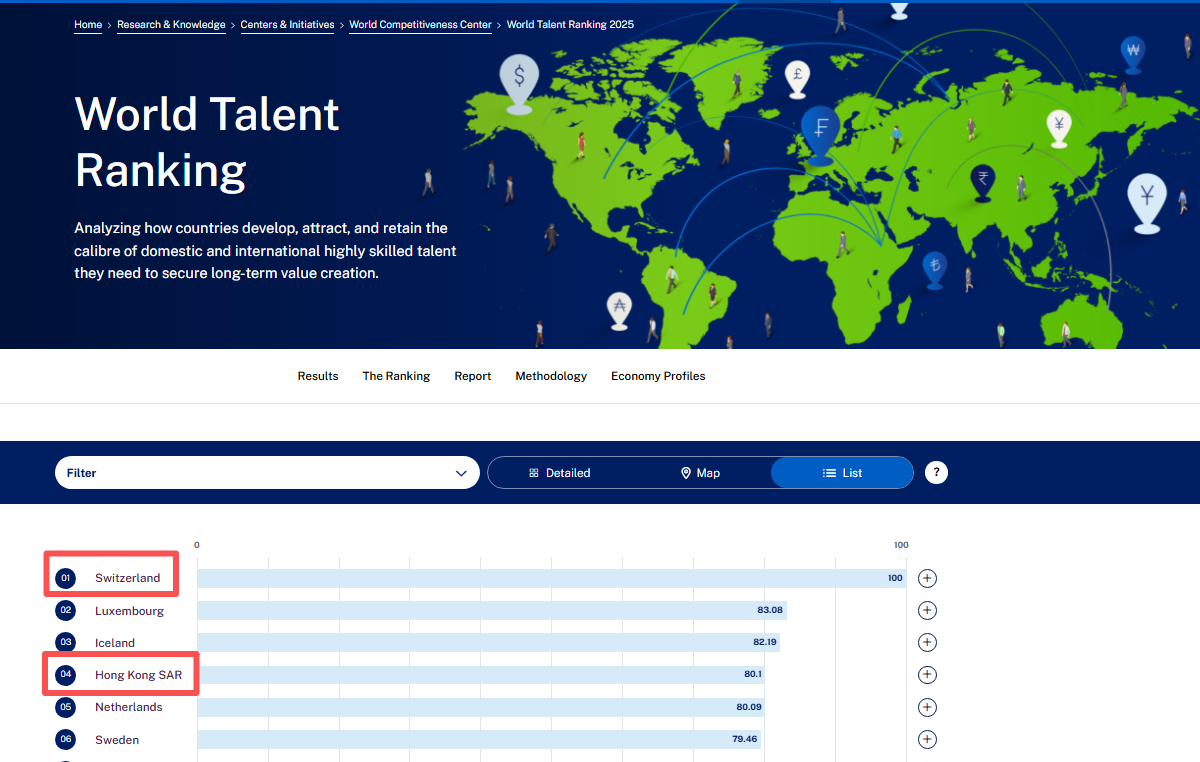
Task: Click the pound sterling map pin
Action: pyautogui.click(x=797, y=75)
